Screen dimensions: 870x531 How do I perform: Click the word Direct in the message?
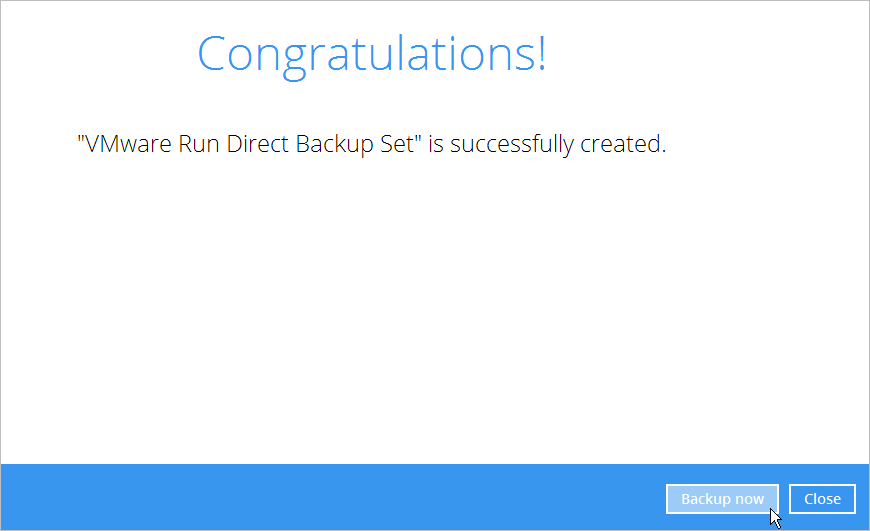point(259,144)
